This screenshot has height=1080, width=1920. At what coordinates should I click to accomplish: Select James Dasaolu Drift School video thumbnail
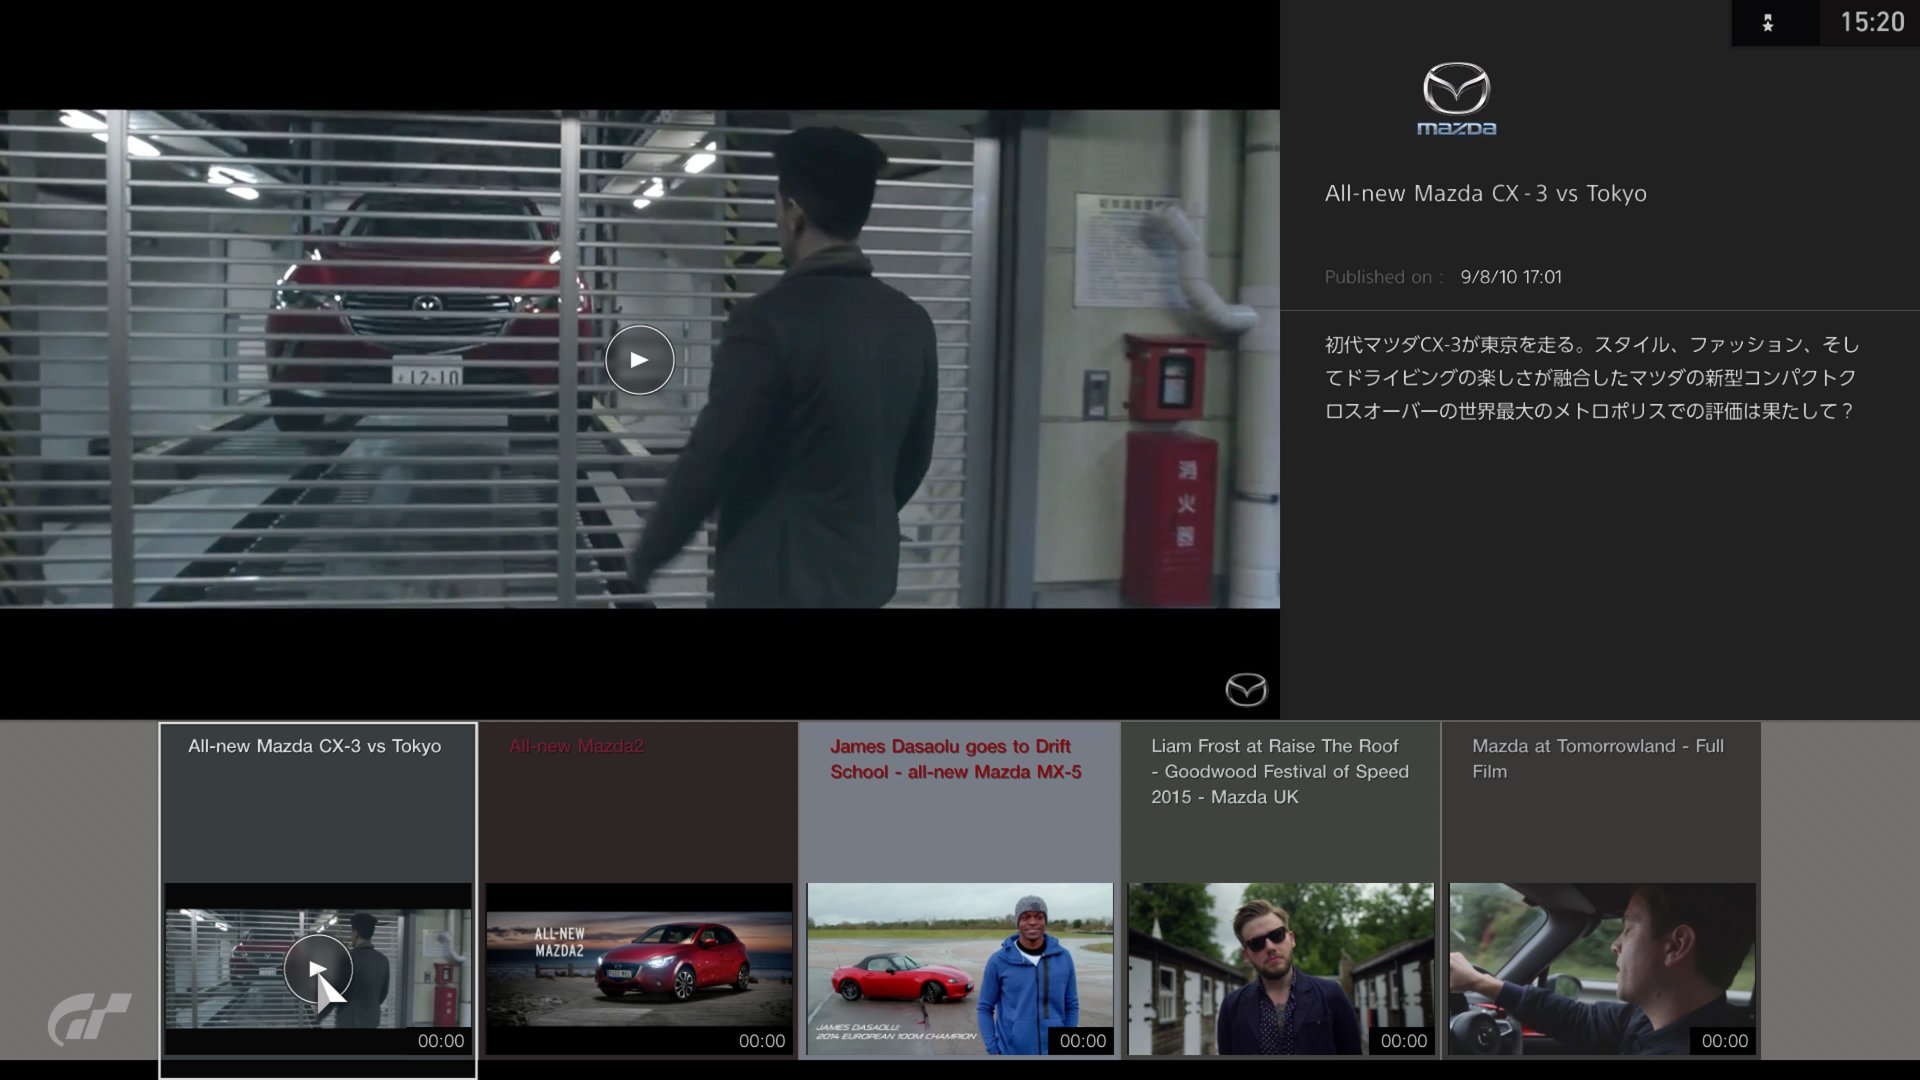point(960,968)
